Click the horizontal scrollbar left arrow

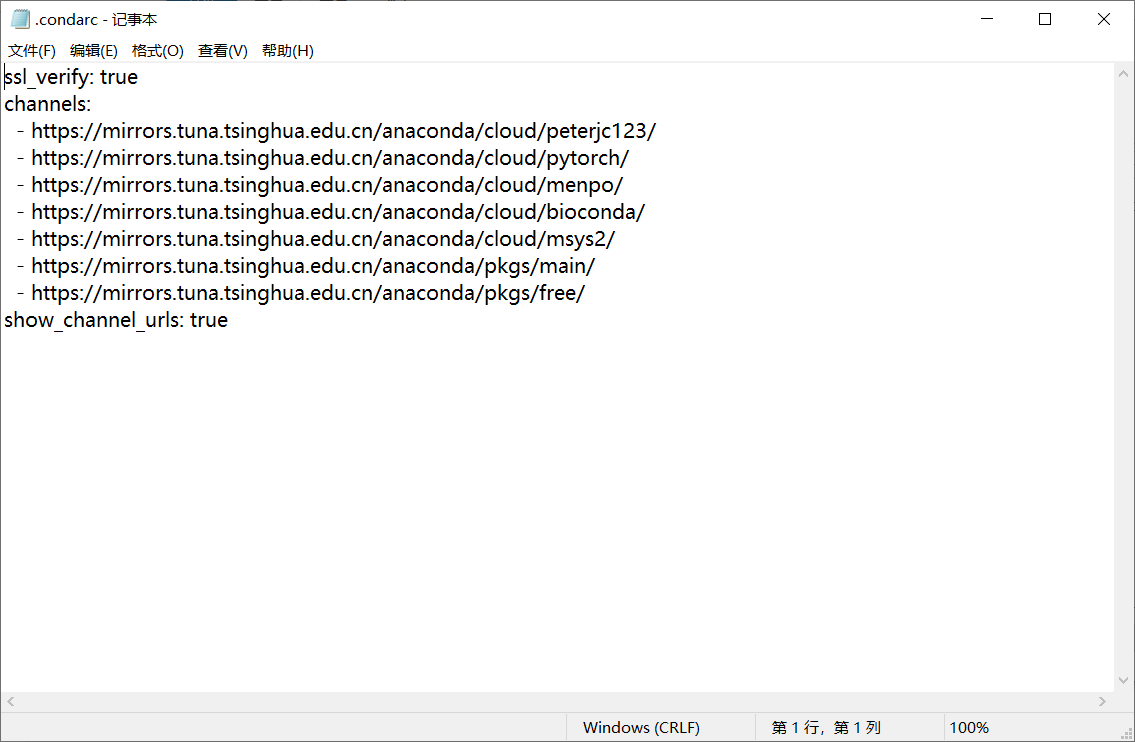(x=10, y=701)
